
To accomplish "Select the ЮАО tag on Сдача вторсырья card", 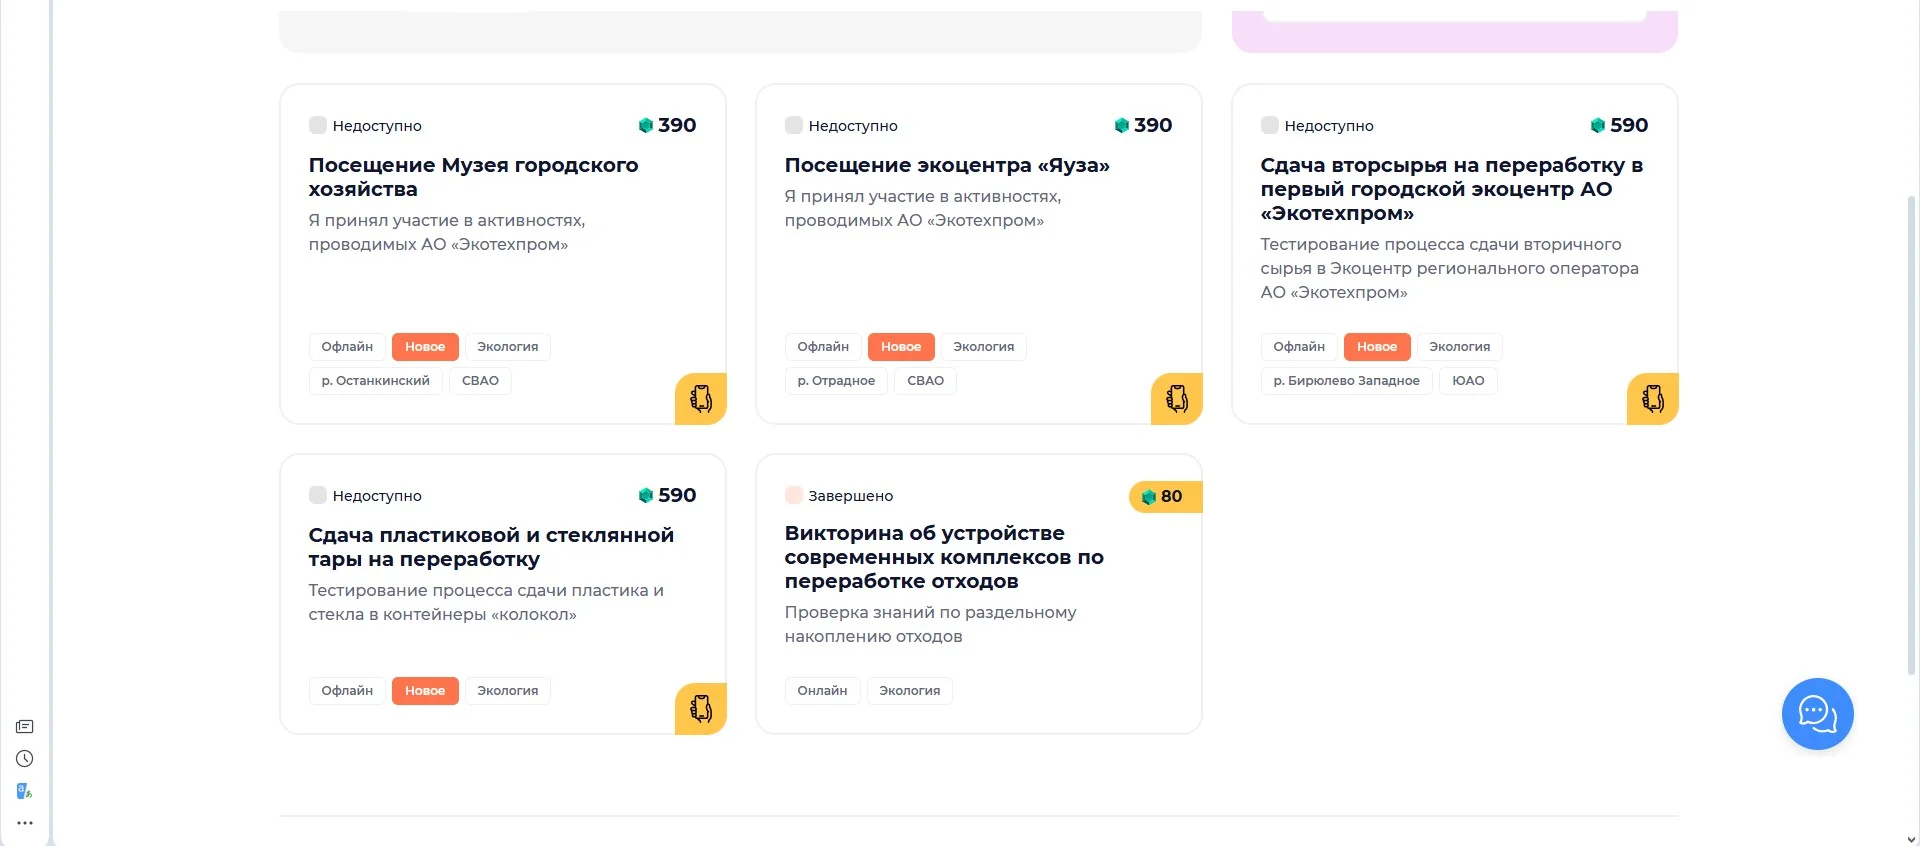I will (1468, 381).
